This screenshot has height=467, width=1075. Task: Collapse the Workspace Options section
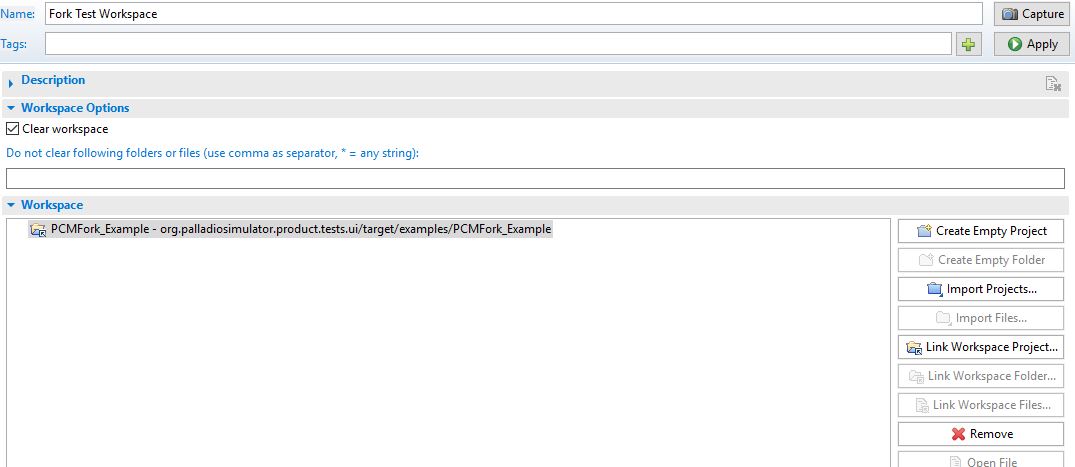tap(10, 108)
